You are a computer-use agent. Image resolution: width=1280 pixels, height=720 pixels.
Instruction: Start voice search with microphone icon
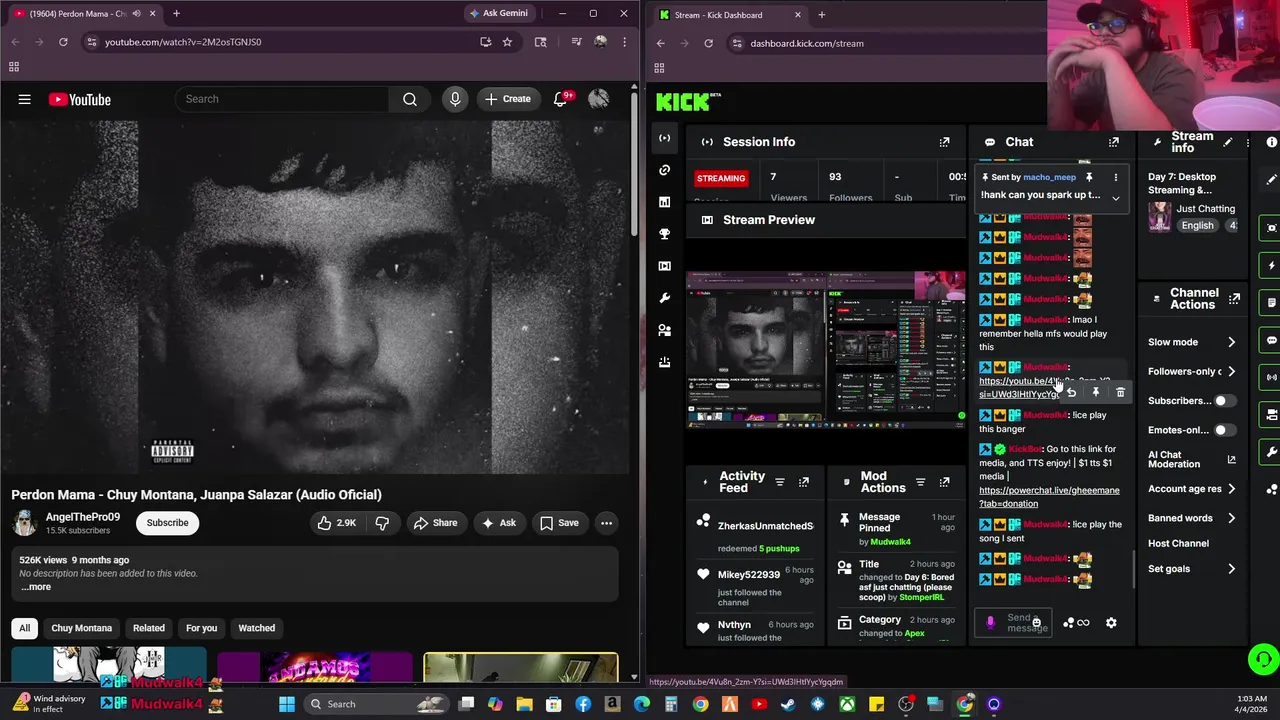(x=455, y=99)
